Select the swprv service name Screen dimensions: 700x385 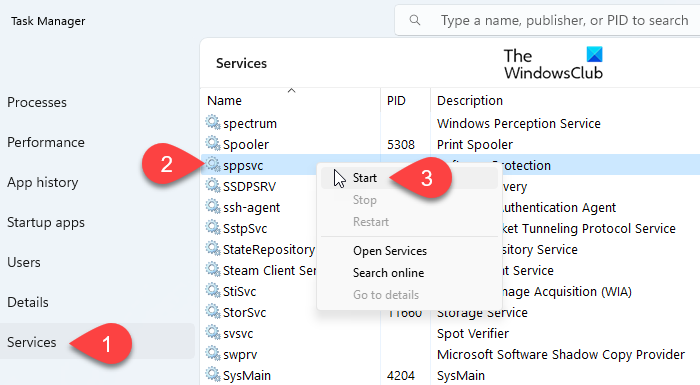click(240, 355)
